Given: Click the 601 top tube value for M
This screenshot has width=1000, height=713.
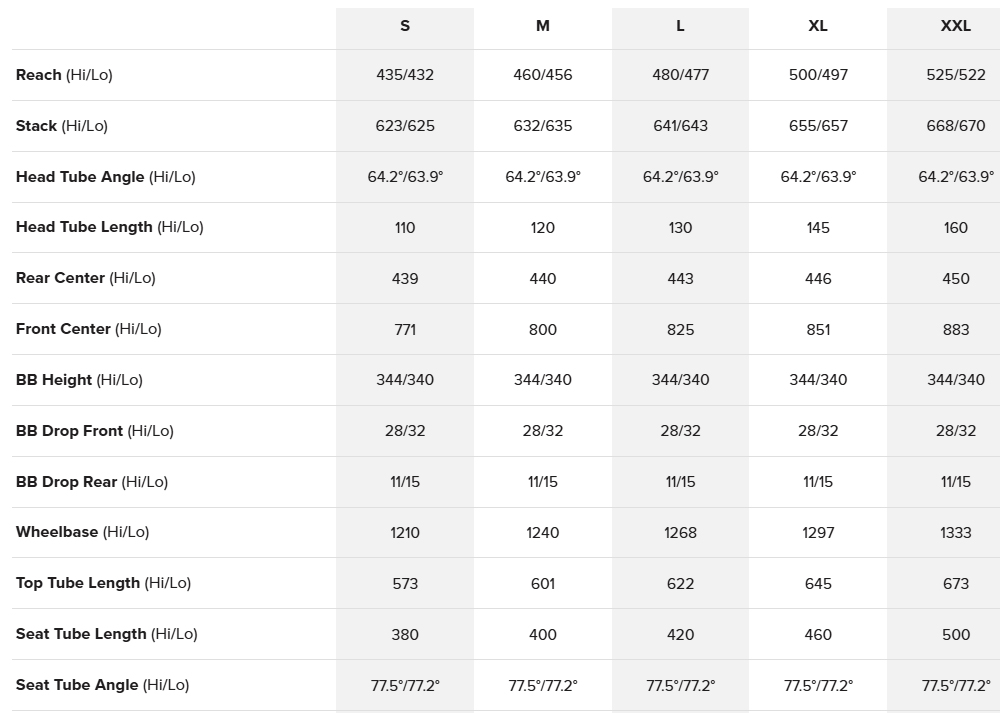Looking at the screenshot, I should coord(543,583).
